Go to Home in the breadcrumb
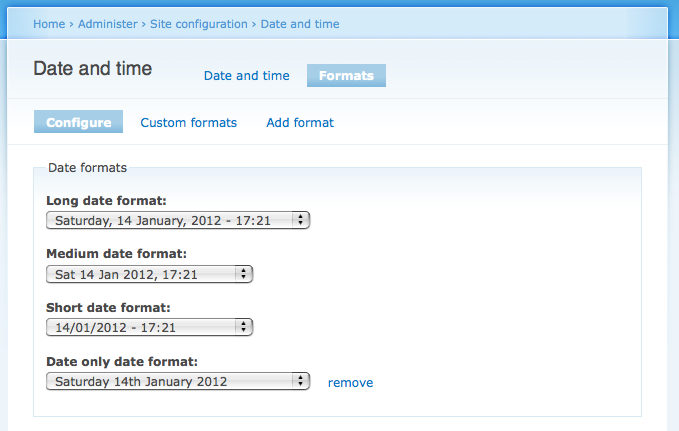 [x=49, y=24]
